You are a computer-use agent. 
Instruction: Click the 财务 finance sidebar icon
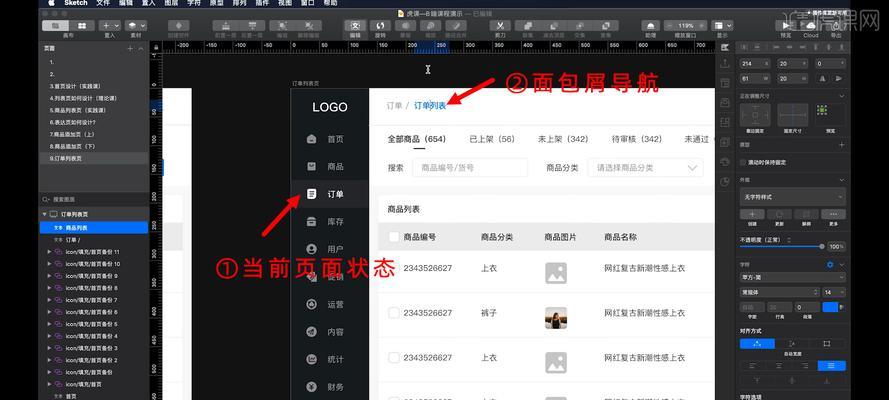[x=311, y=387]
